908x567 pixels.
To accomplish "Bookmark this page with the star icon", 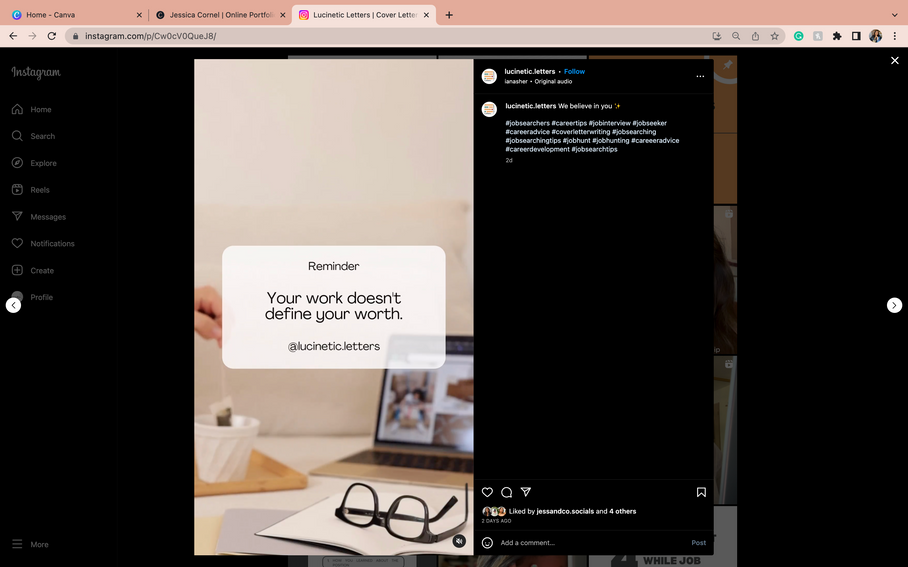I will pyautogui.click(x=774, y=36).
